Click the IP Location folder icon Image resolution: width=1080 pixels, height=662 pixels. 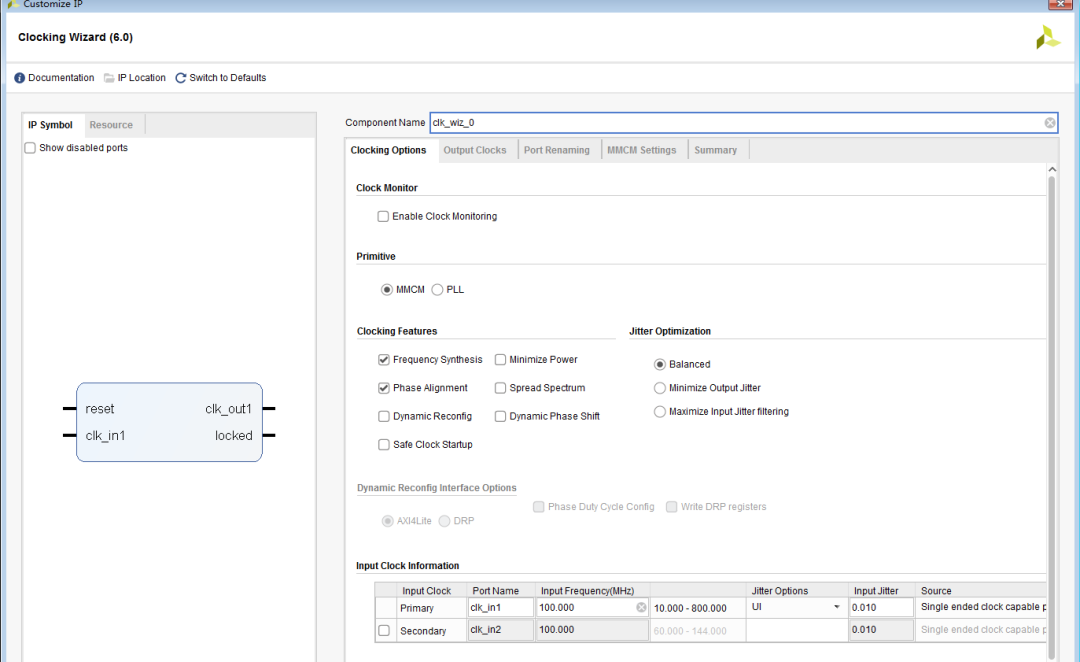[109, 78]
